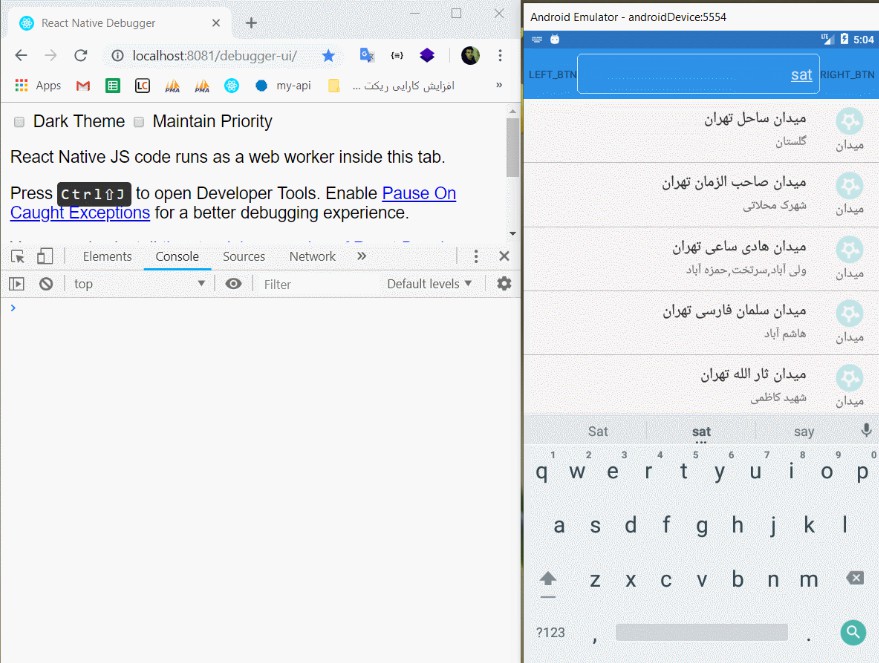This screenshot has width=879, height=663.
Task: Tap the icon beside میدان ساحل تهران
Action: click(849, 122)
